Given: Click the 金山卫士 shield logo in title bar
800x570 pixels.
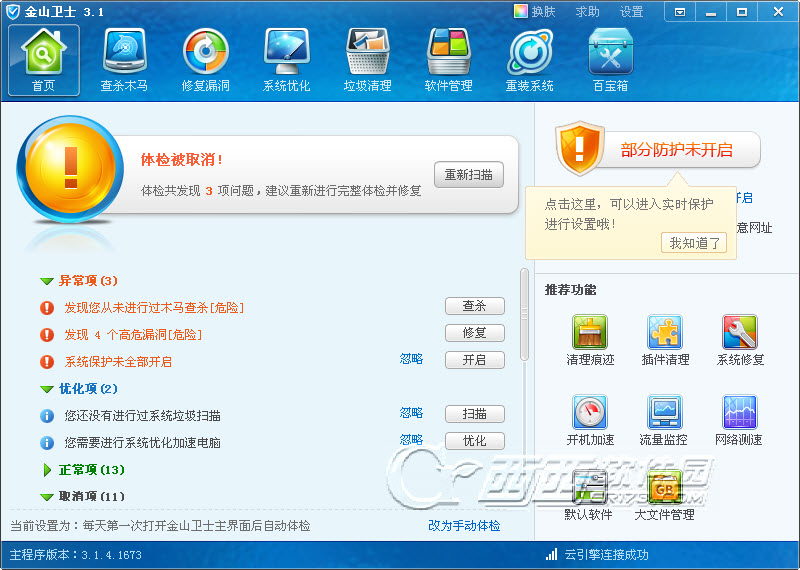Looking at the screenshot, I should pos(12,12).
